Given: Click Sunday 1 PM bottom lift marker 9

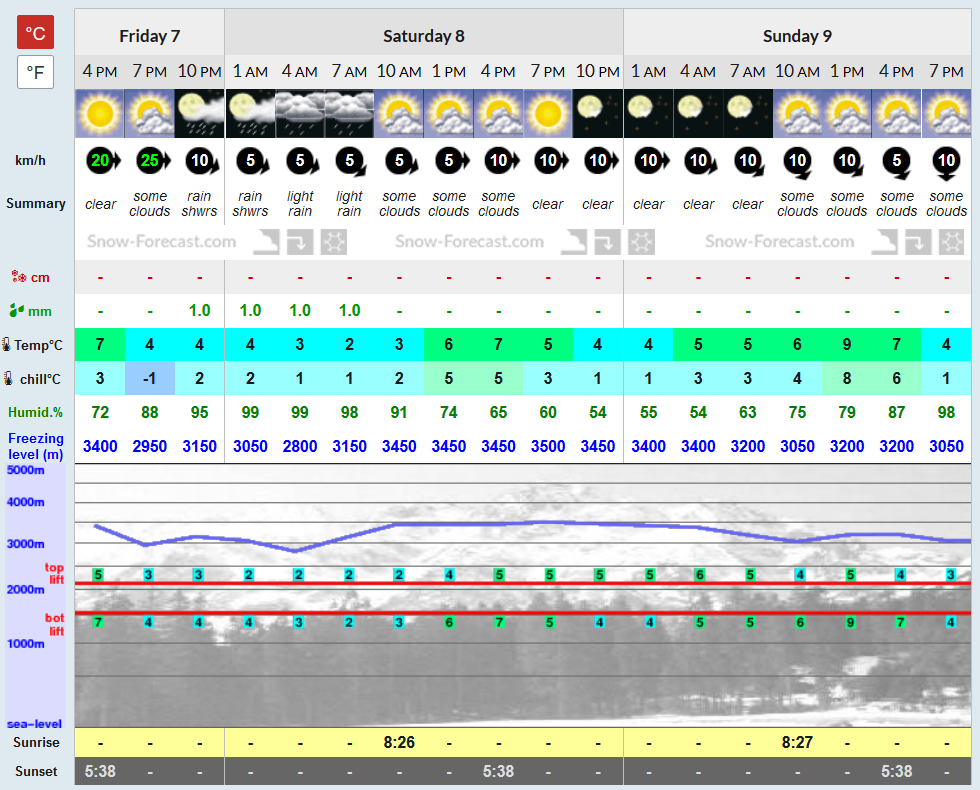Looking at the screenshot, I should (x=851, y=622).
